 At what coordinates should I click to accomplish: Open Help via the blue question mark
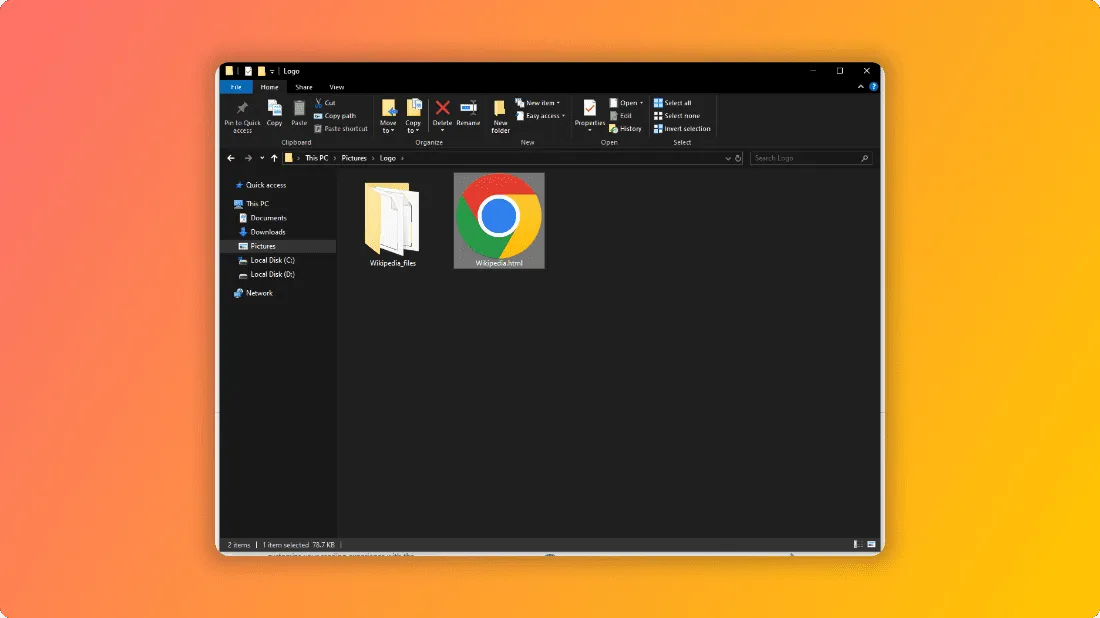tap(873, 87)
